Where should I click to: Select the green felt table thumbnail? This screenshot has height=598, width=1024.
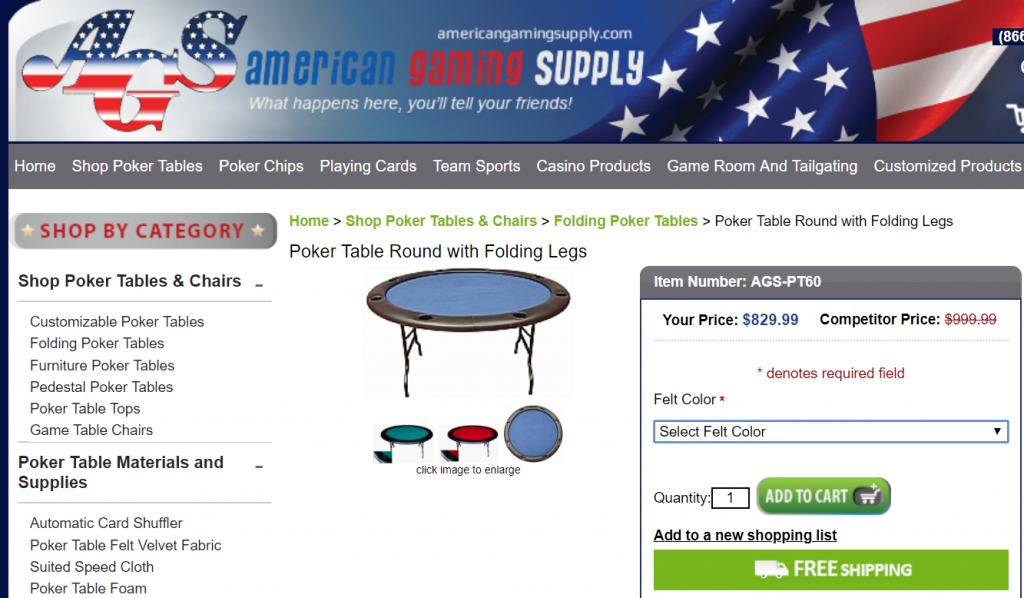click(404, 441)
